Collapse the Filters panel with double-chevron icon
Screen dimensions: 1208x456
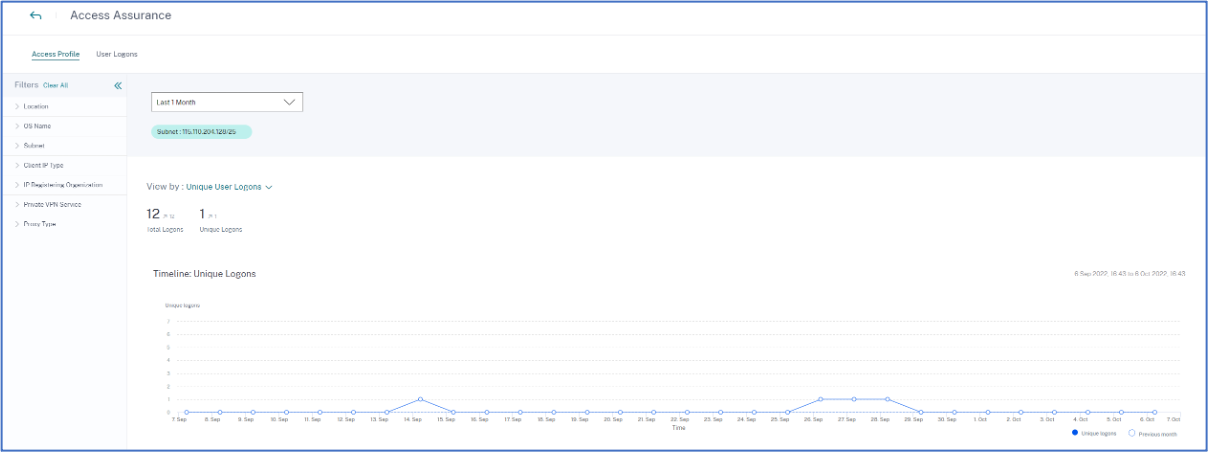click(x=118, y=86)
